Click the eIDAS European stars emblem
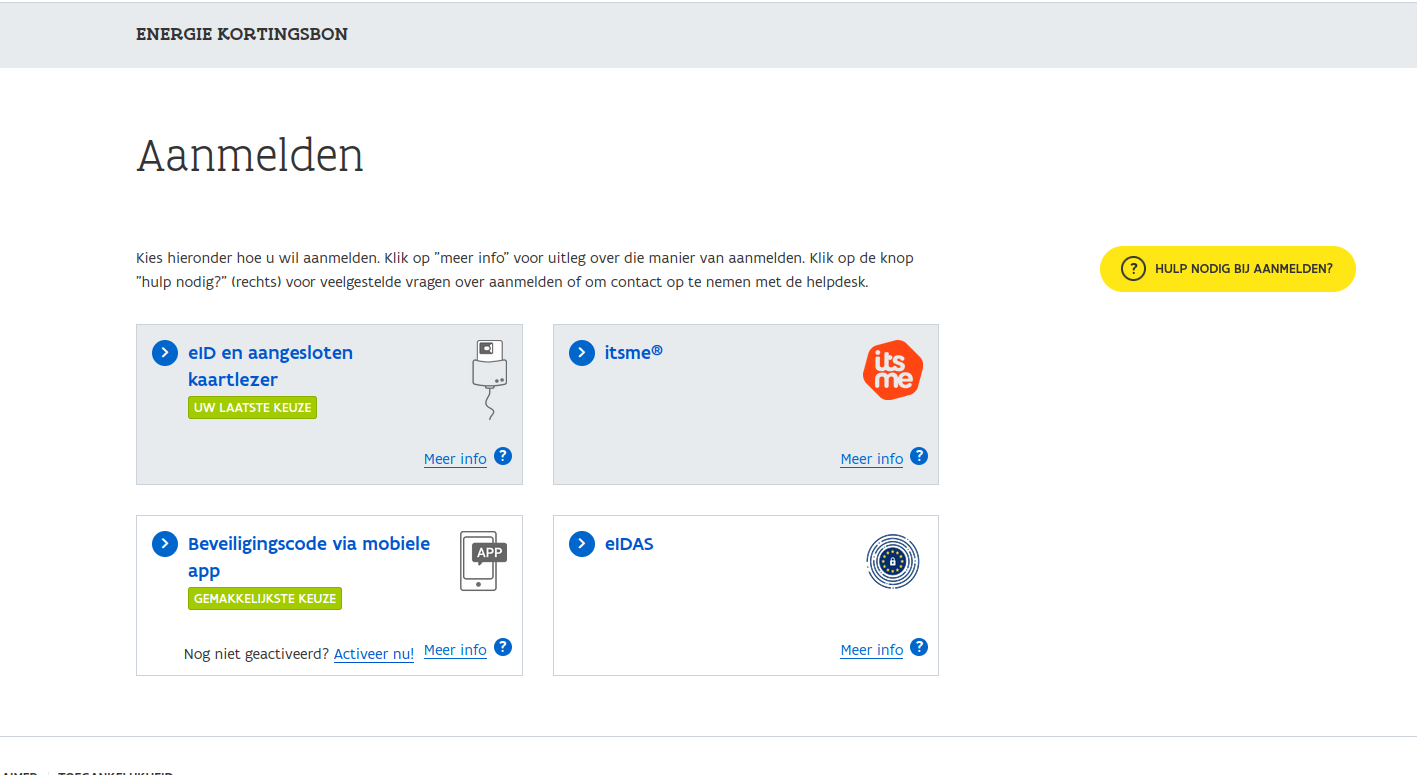This screenshot has width=1417, height=775. [x=892, y=561]
